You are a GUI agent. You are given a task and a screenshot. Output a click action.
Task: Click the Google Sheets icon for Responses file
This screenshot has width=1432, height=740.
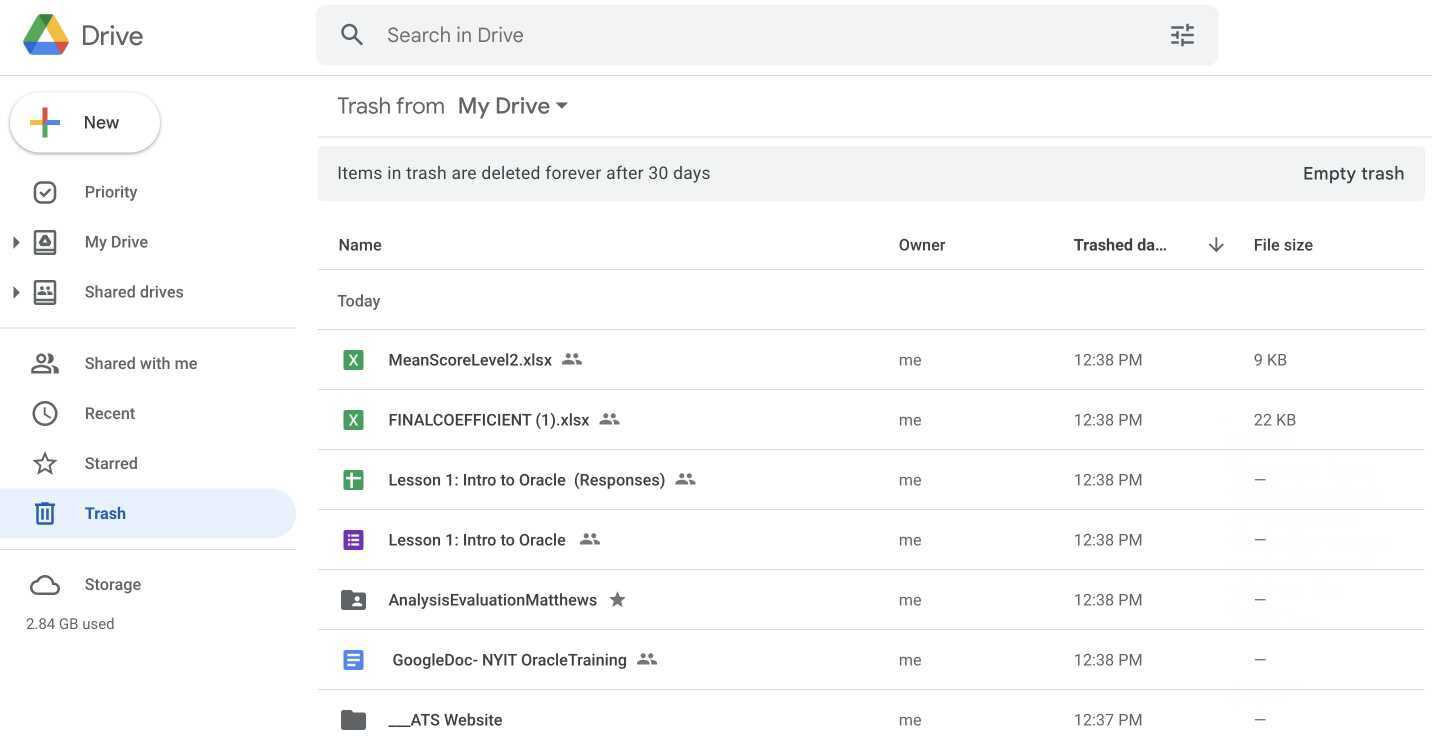point(353,480)
